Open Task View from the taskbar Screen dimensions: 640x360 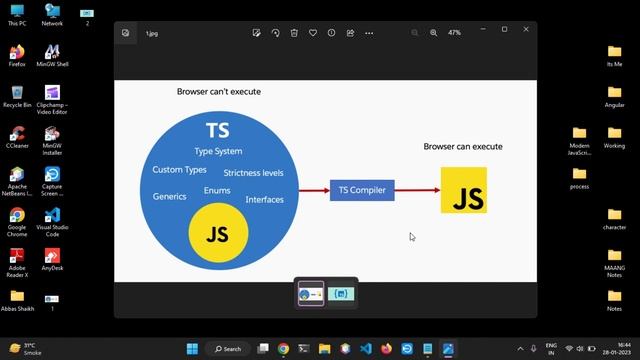(263, 349)
